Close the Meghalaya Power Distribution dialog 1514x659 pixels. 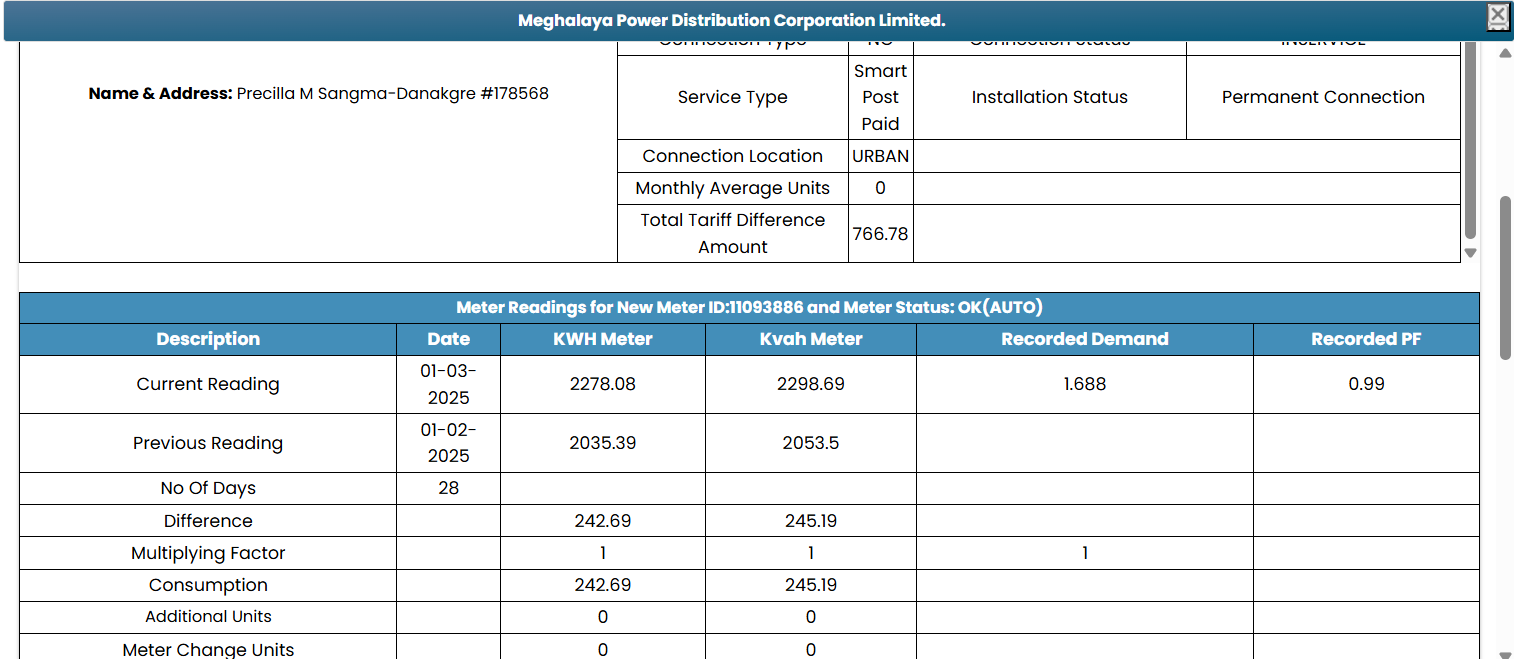tap(1497, 14)
